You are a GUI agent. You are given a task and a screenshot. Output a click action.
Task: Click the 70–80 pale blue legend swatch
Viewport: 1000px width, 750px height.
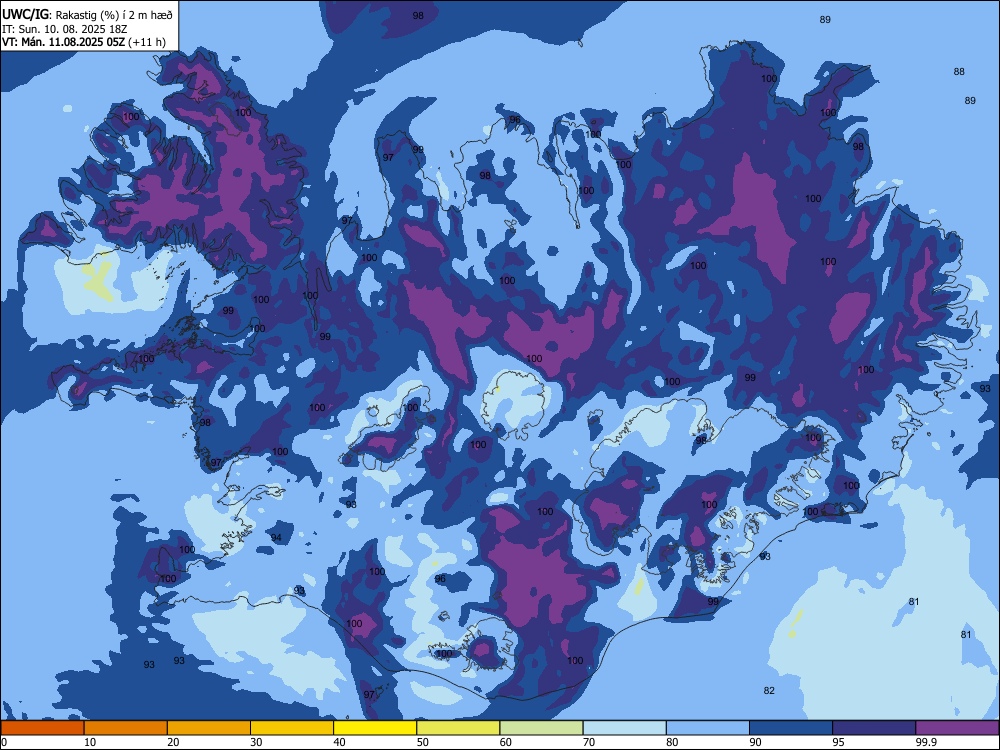coord(624,728)
